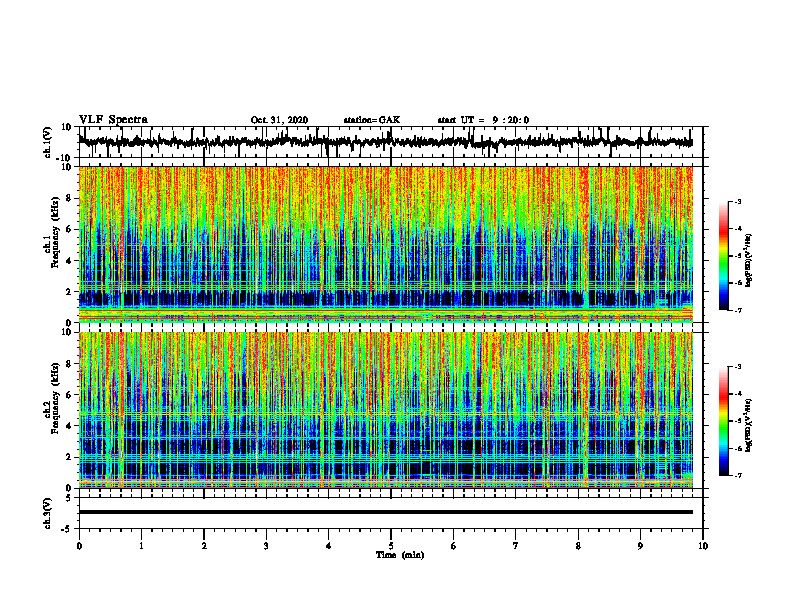Click the ch.1 spectrogram color scale bar
This screenshot has height=612, width=792.
click(724, 256)
